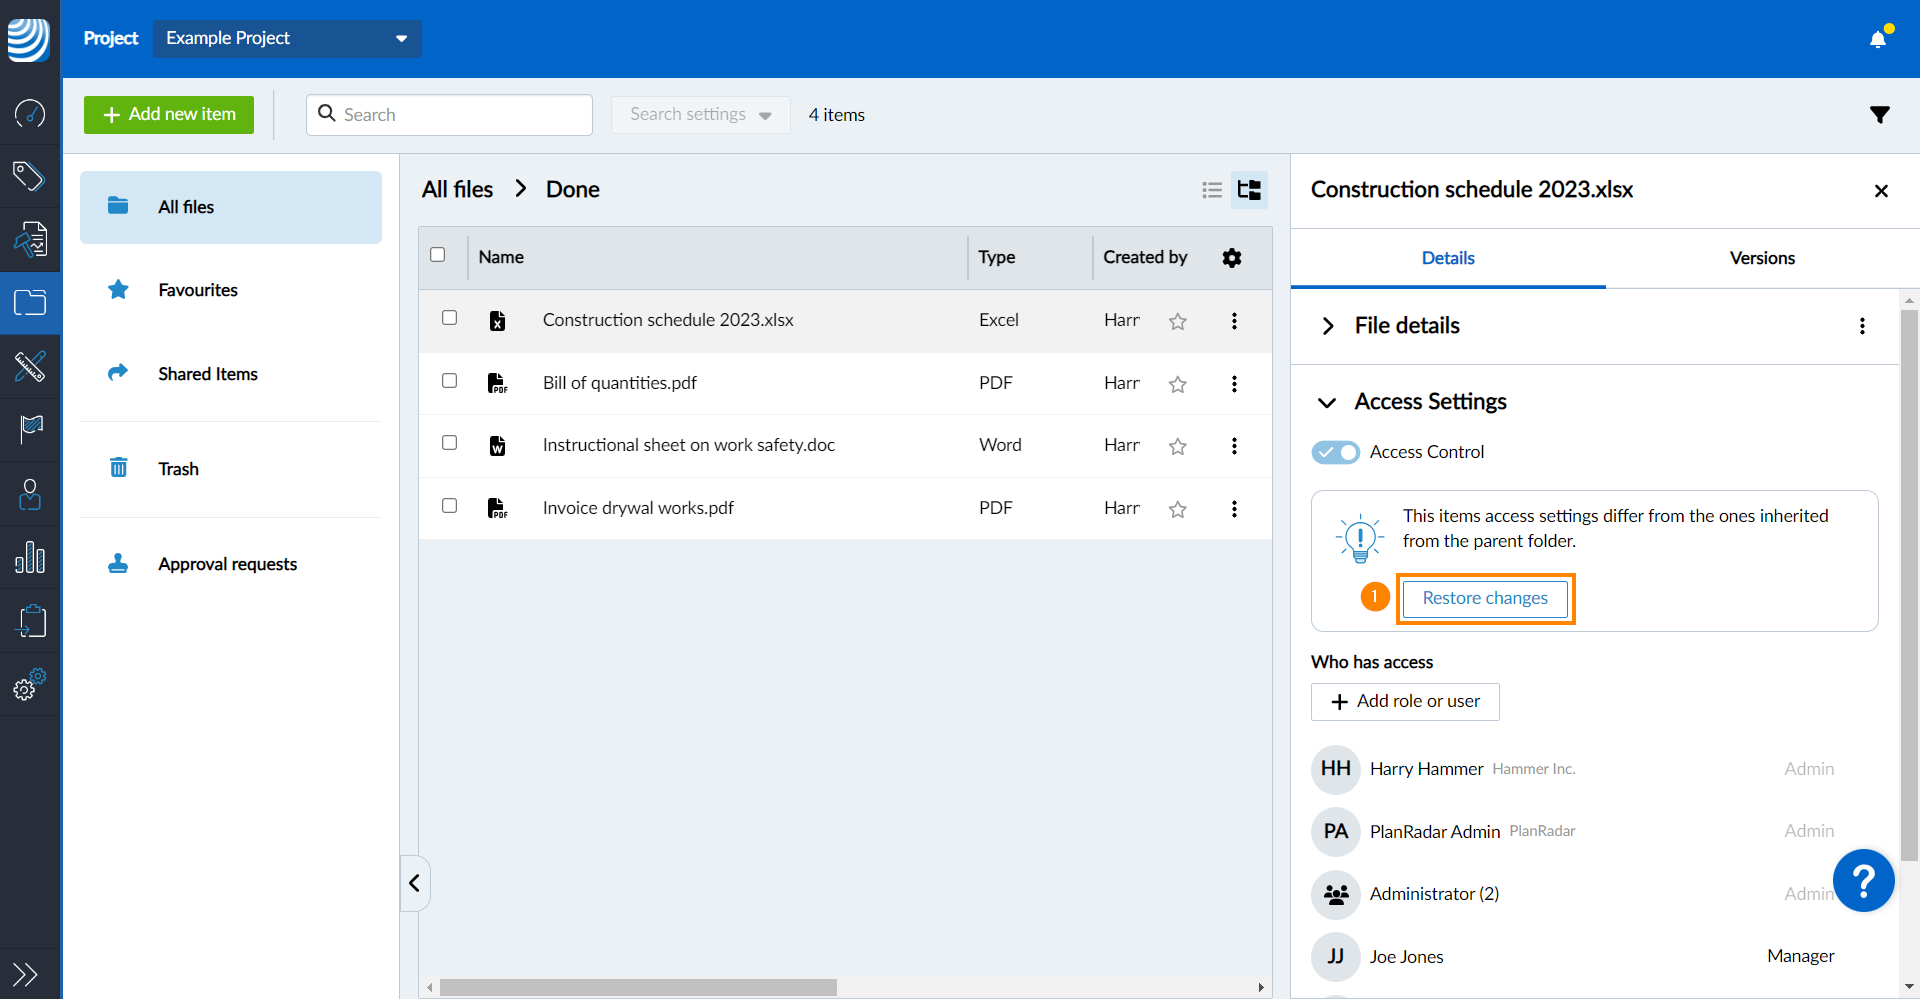Click the filter funnel icon
Viewport: 1920px width, 999px height.
[x=1879, y=115]
